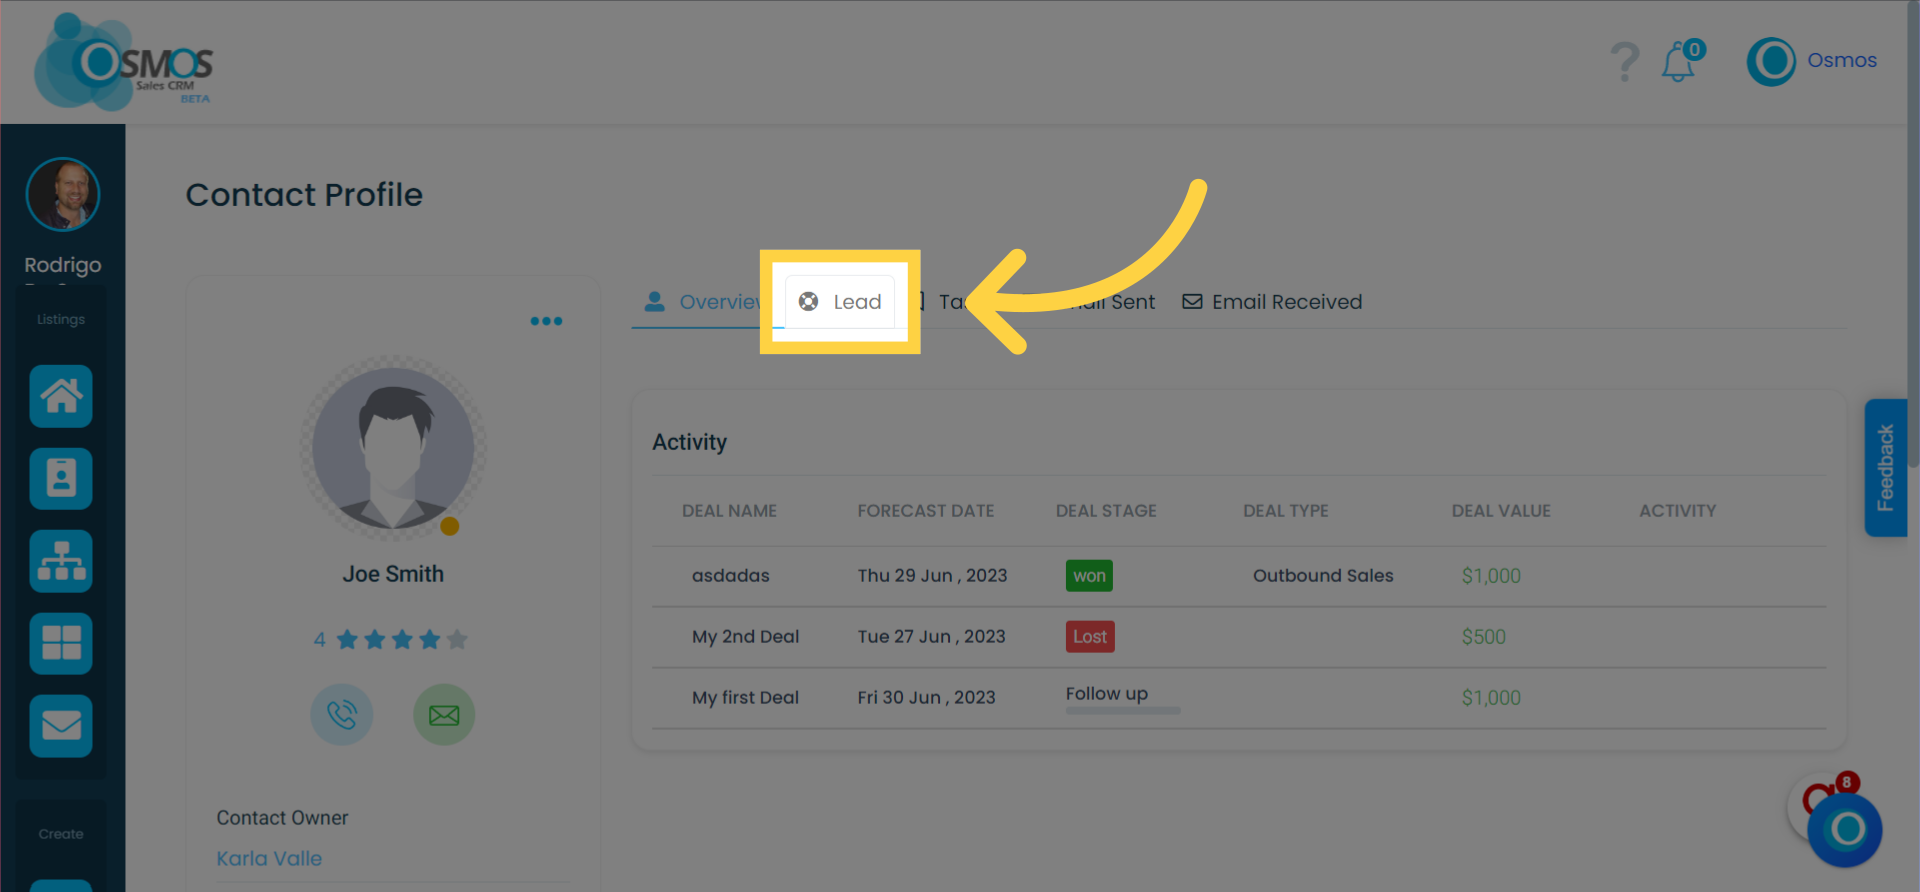The image size is (1920, 892).
Task: Switch to the Email Received tab
Action: [x=1272, y=301]
